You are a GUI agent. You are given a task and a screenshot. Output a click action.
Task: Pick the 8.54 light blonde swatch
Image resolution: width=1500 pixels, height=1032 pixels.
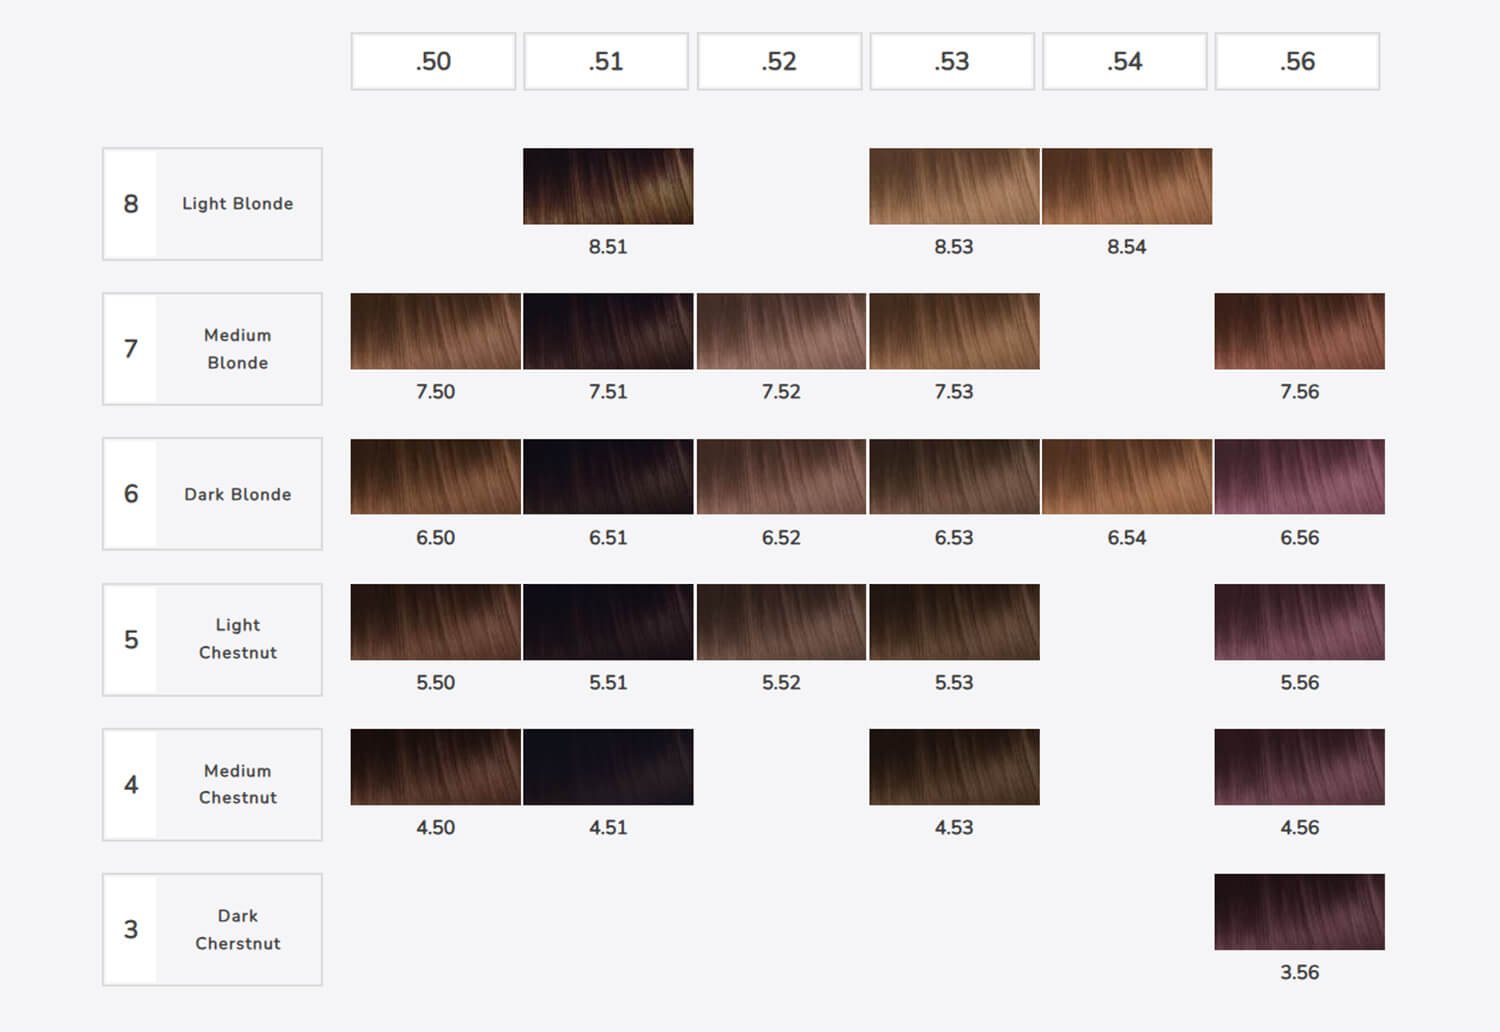(x=1127, y=186)
